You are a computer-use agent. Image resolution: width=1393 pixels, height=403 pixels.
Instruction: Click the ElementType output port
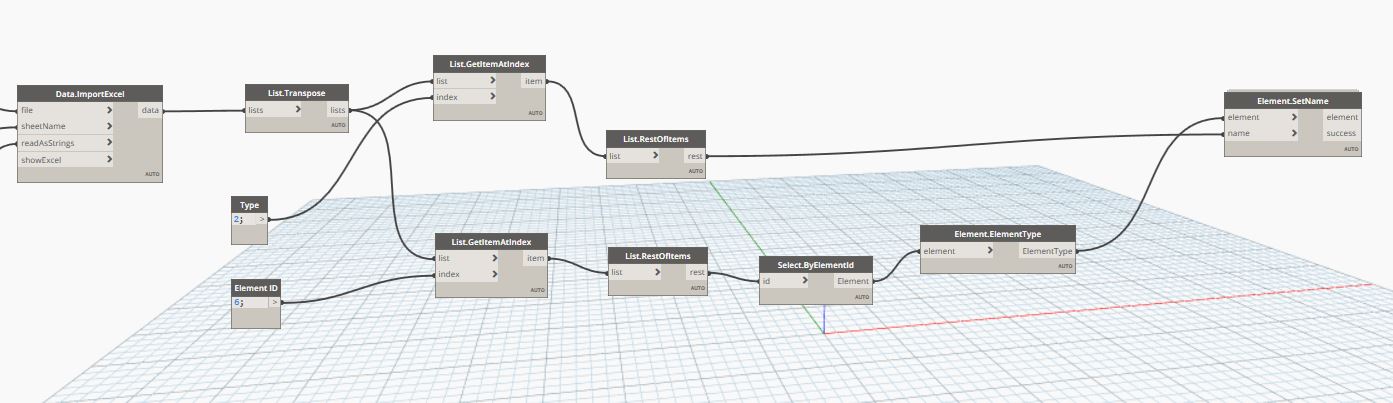[1047, 251]
